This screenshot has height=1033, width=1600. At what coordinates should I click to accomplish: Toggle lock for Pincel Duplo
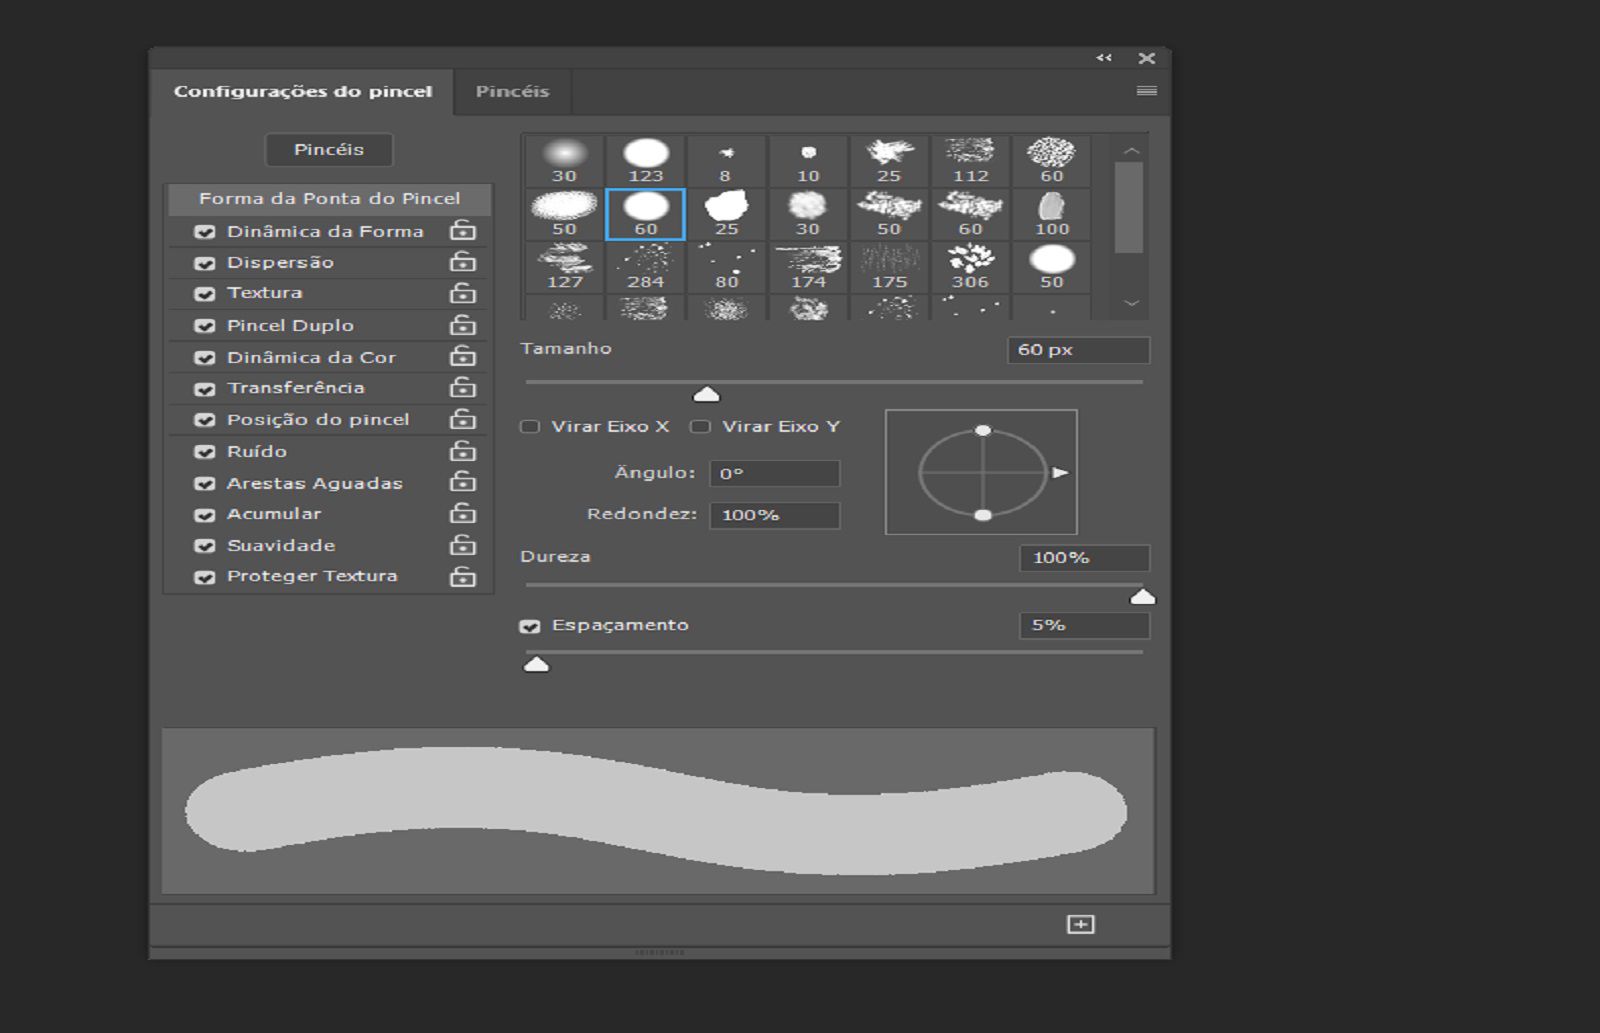463,325
